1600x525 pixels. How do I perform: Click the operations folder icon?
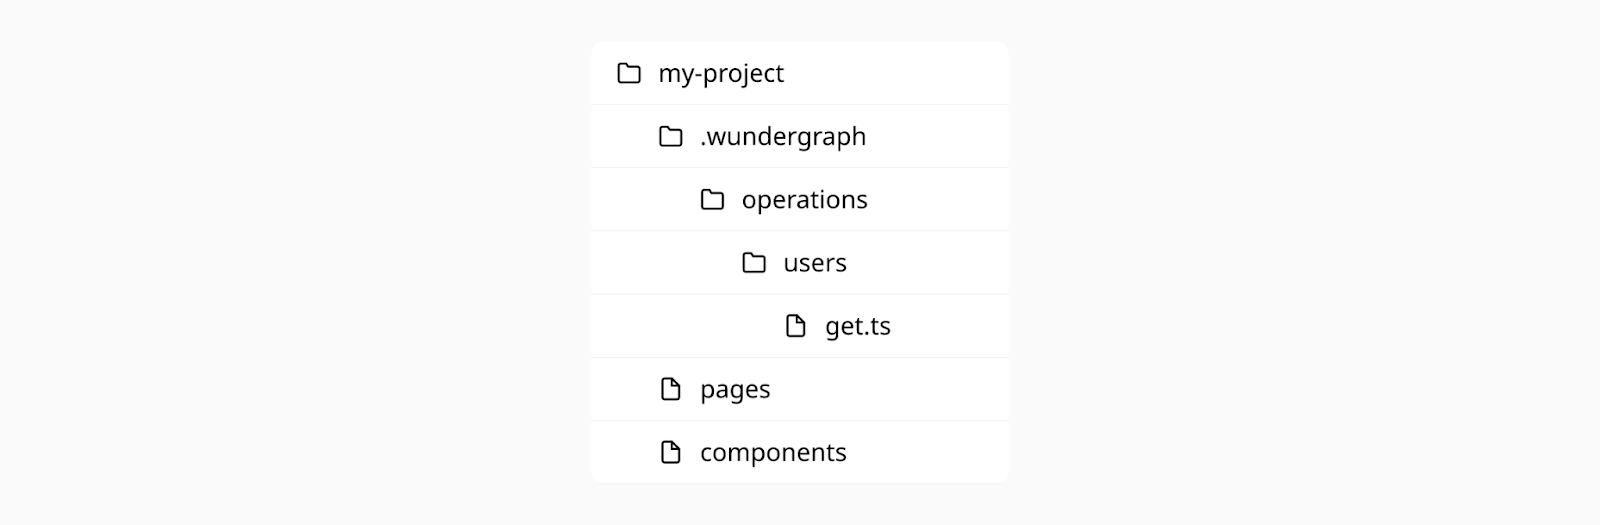713,199
